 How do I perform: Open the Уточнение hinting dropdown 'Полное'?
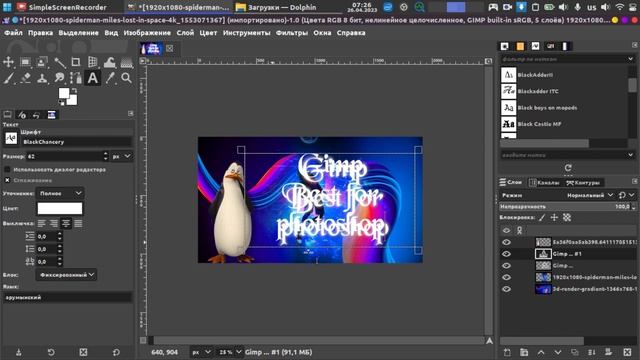click(x=60, y=193)
